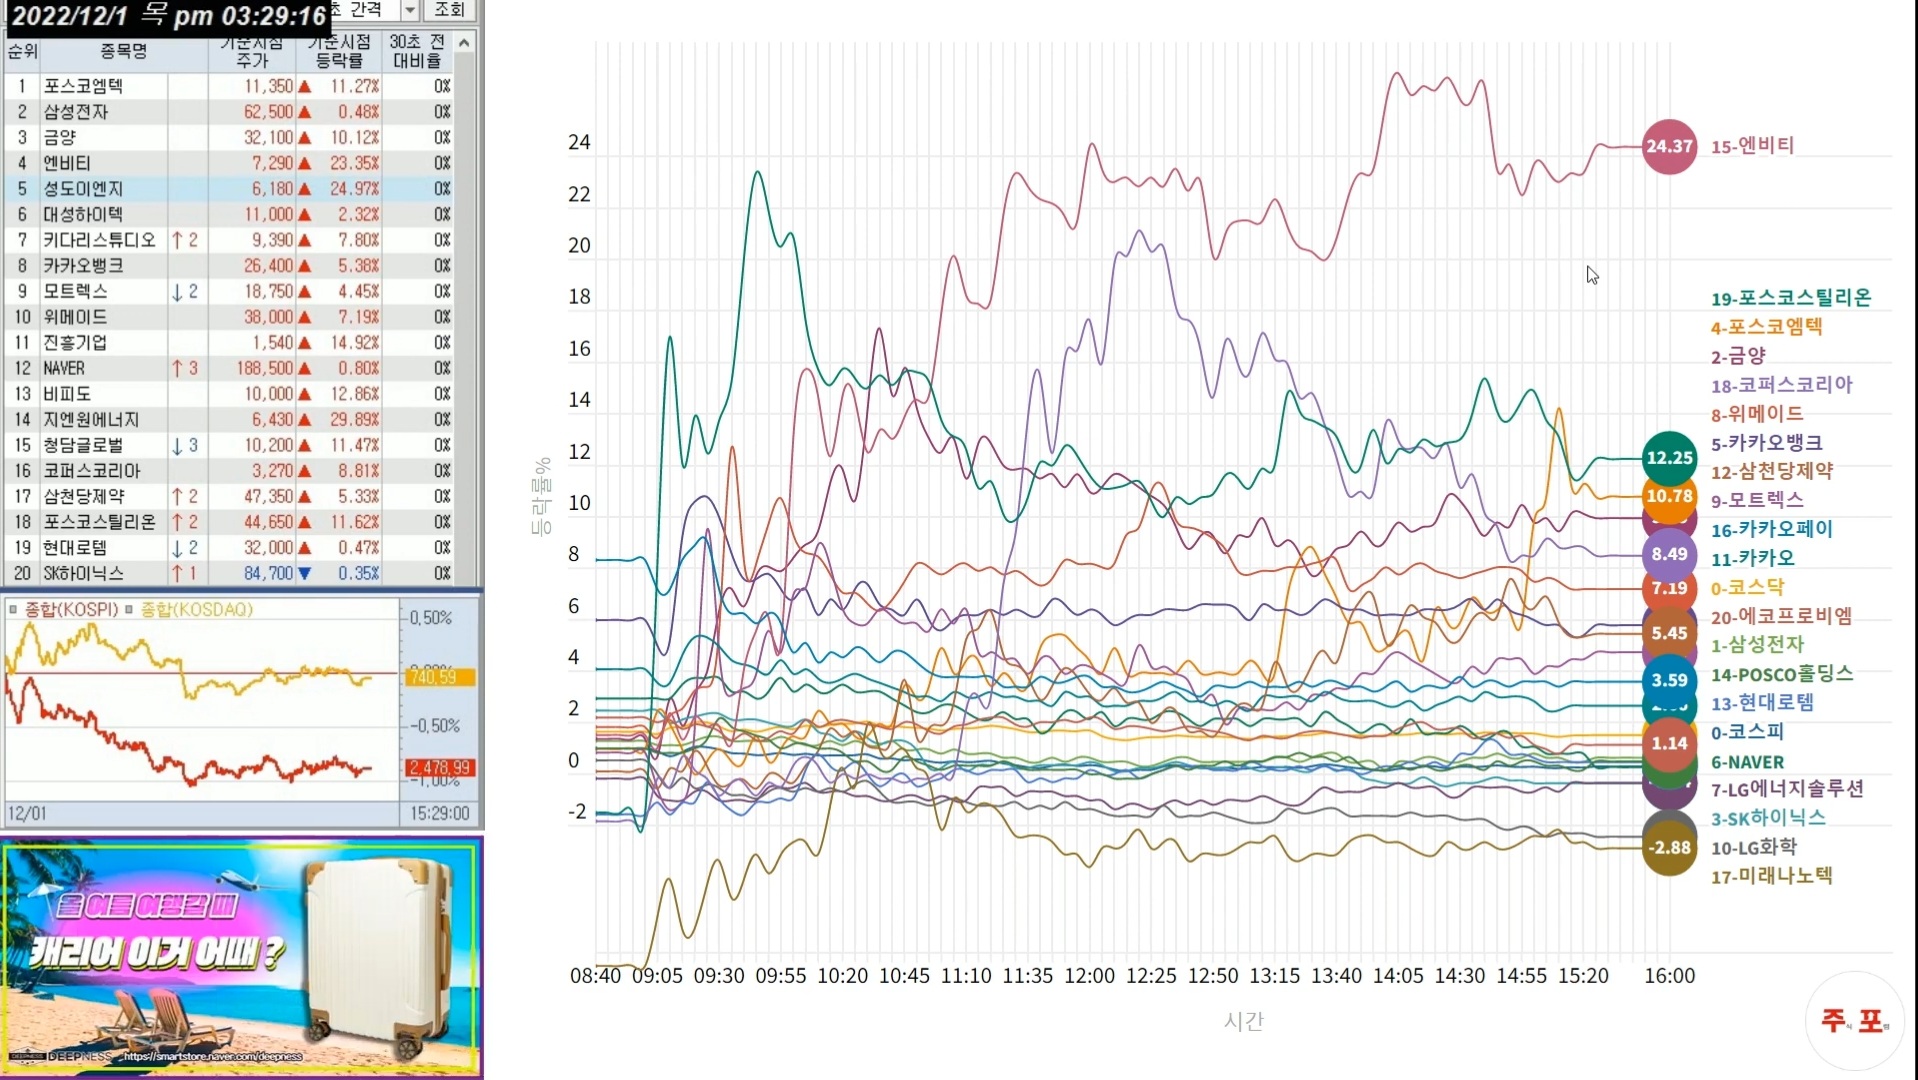The image size is (1918, 1080).
Task: Click the 6-NAVER legend entry
Action: pos(1747,762)
